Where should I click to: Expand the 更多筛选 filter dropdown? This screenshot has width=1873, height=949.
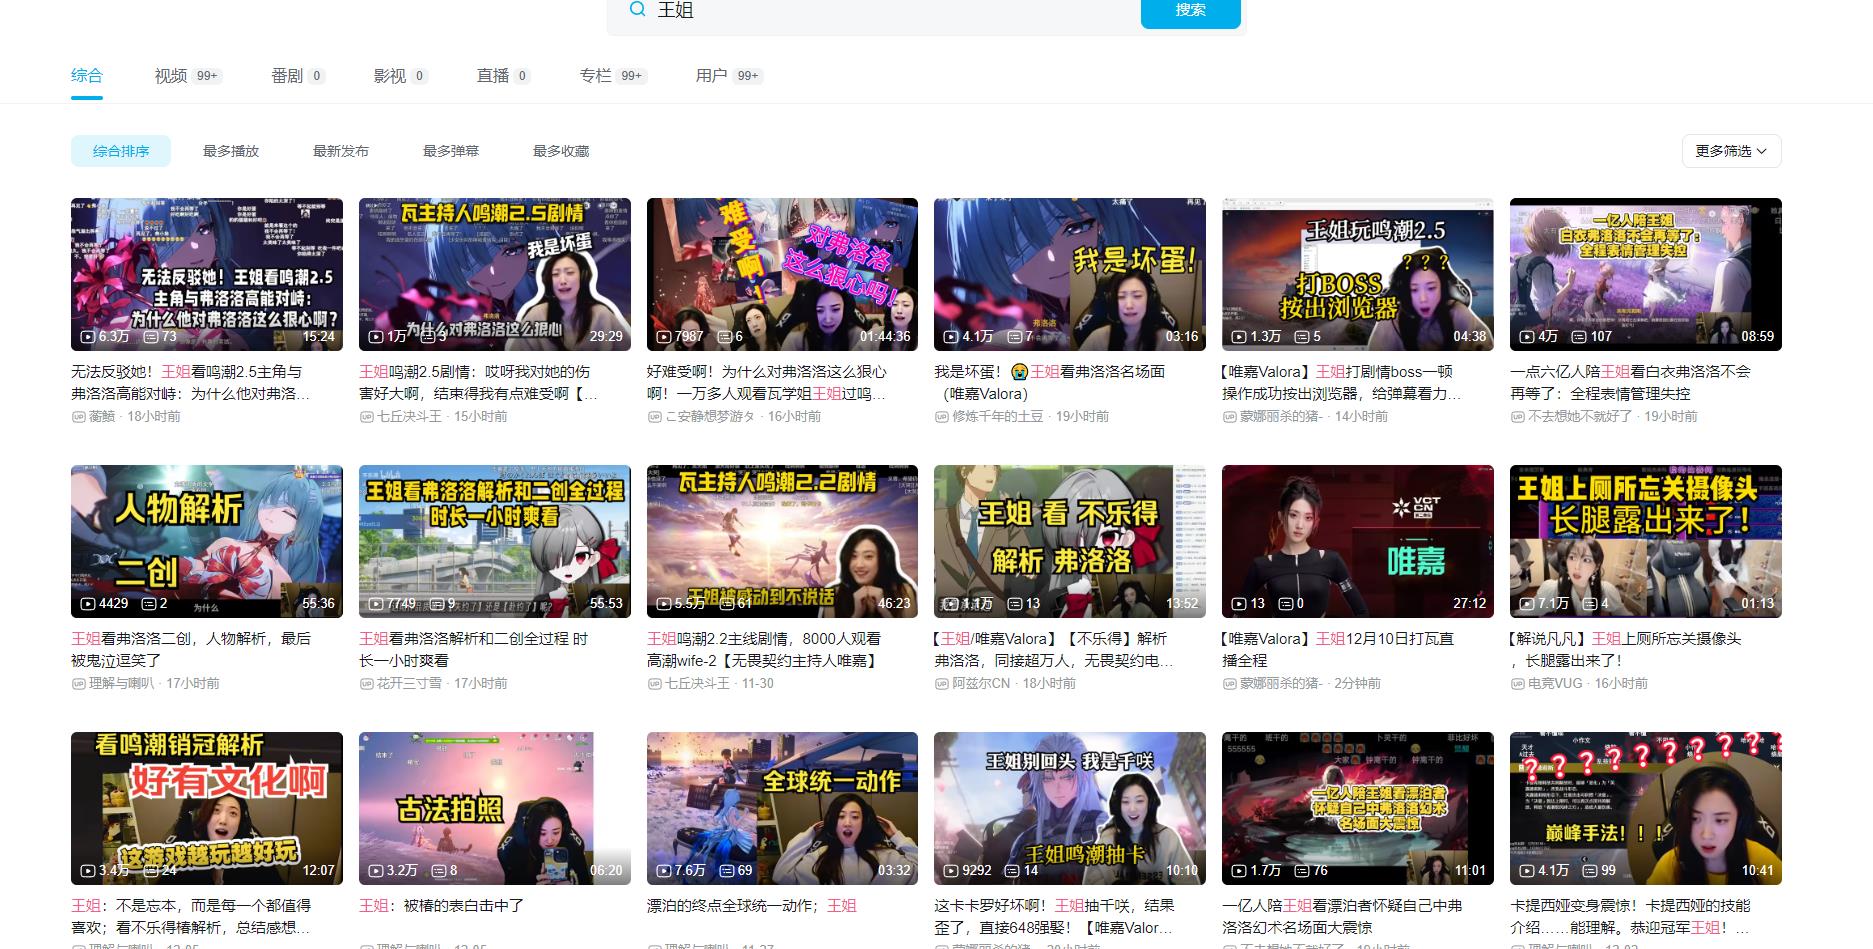point(1731,151)
